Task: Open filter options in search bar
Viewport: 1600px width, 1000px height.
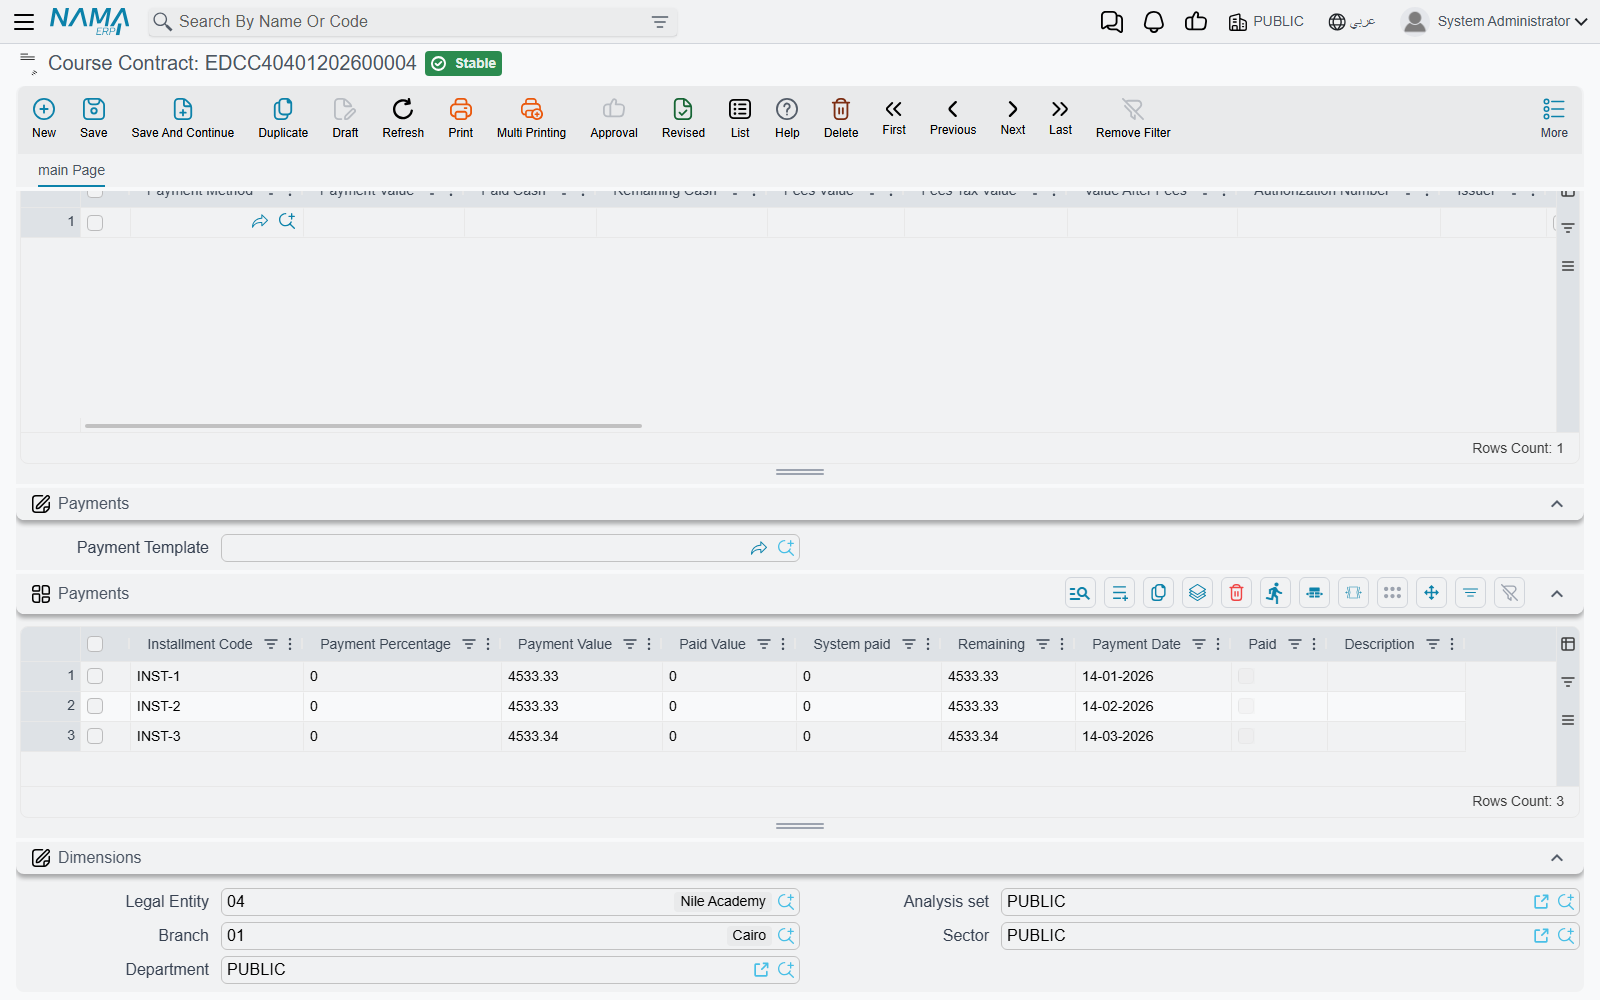Action: click(x=660, y=21)
